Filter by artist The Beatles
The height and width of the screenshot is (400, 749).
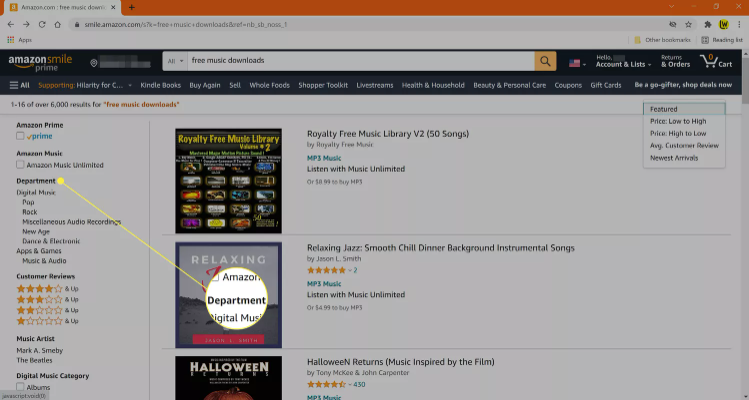[34, 360]
